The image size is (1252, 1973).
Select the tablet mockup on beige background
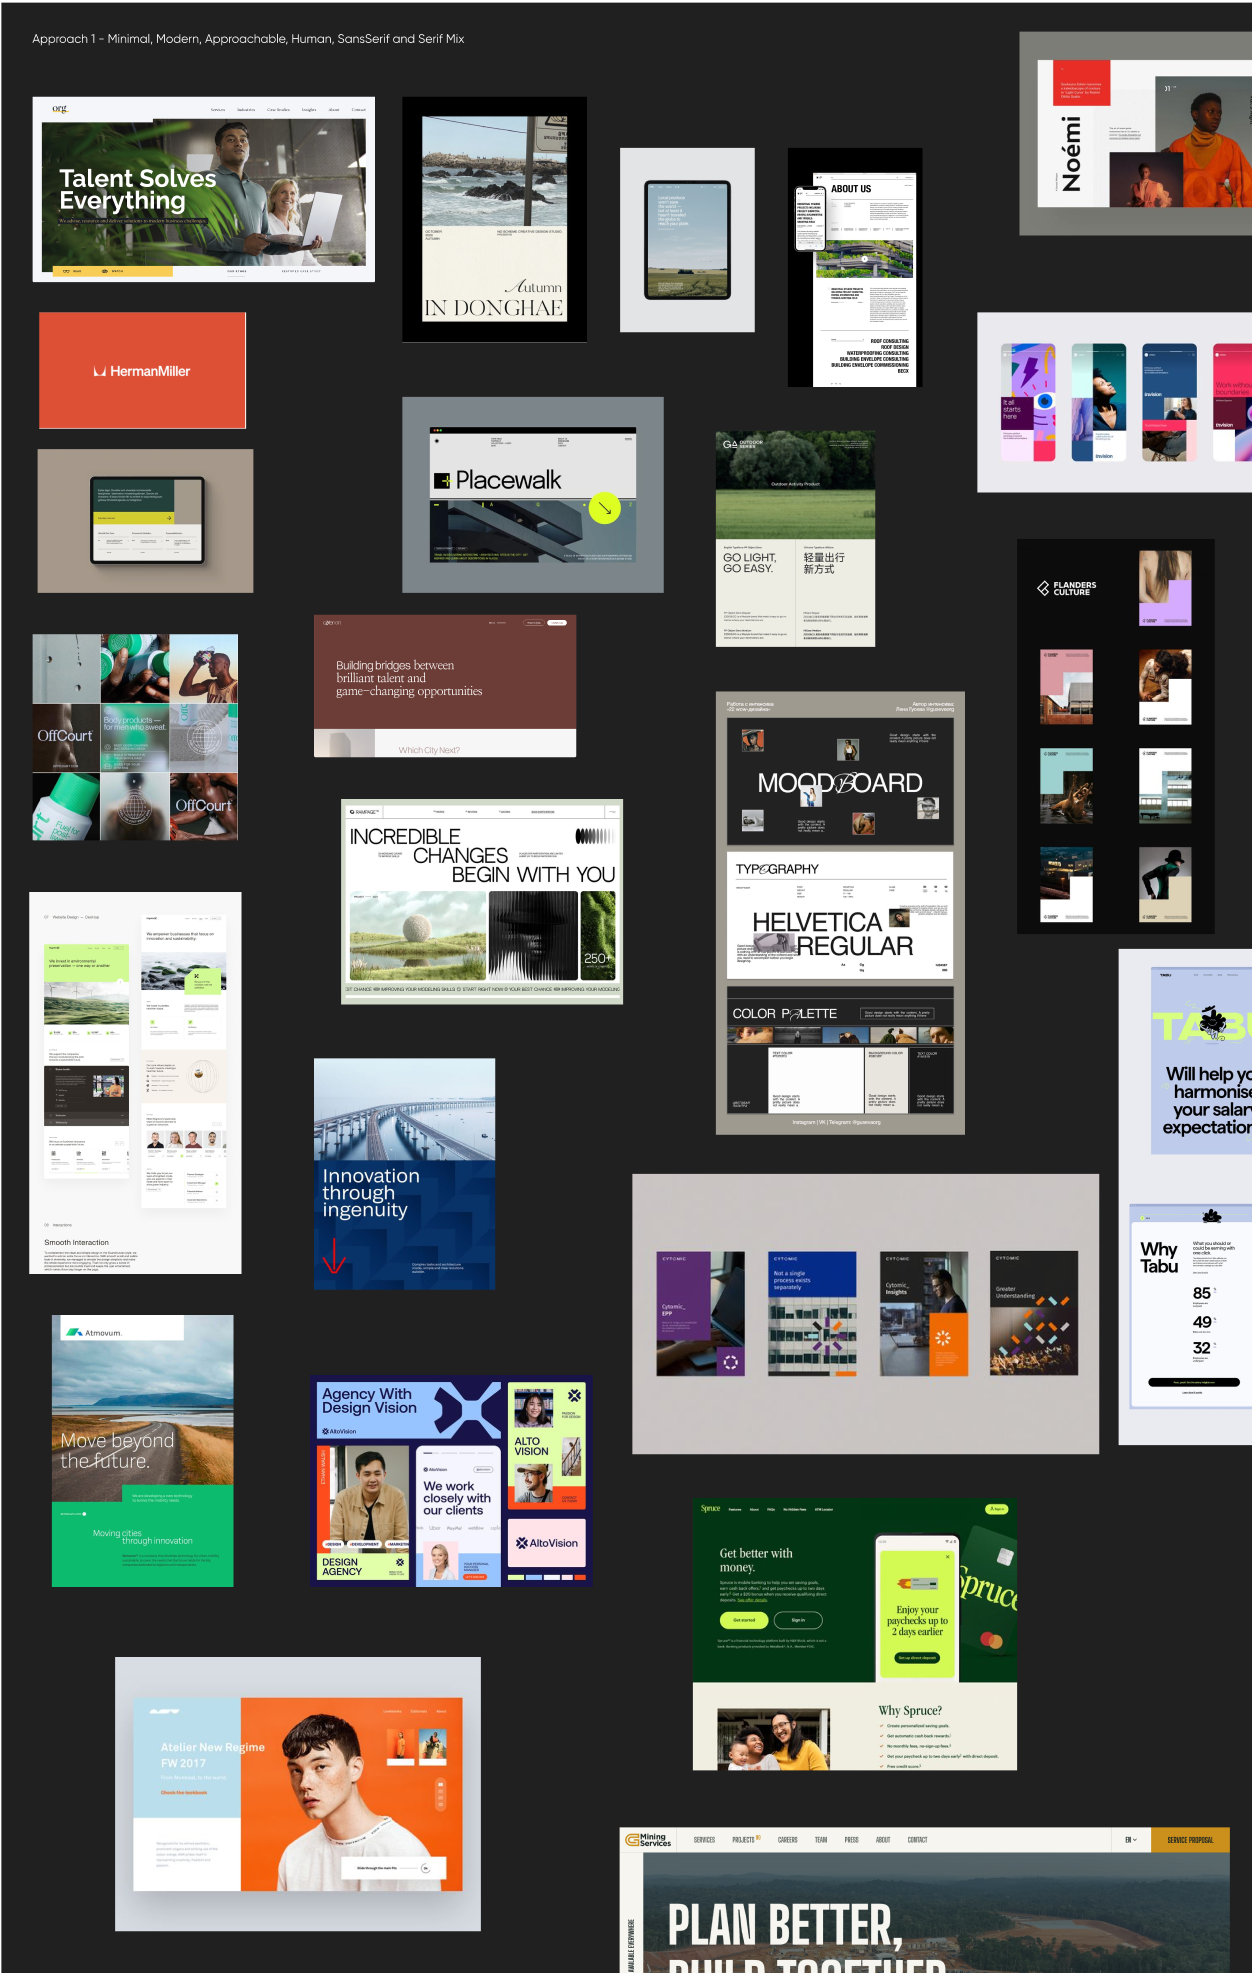146,521
